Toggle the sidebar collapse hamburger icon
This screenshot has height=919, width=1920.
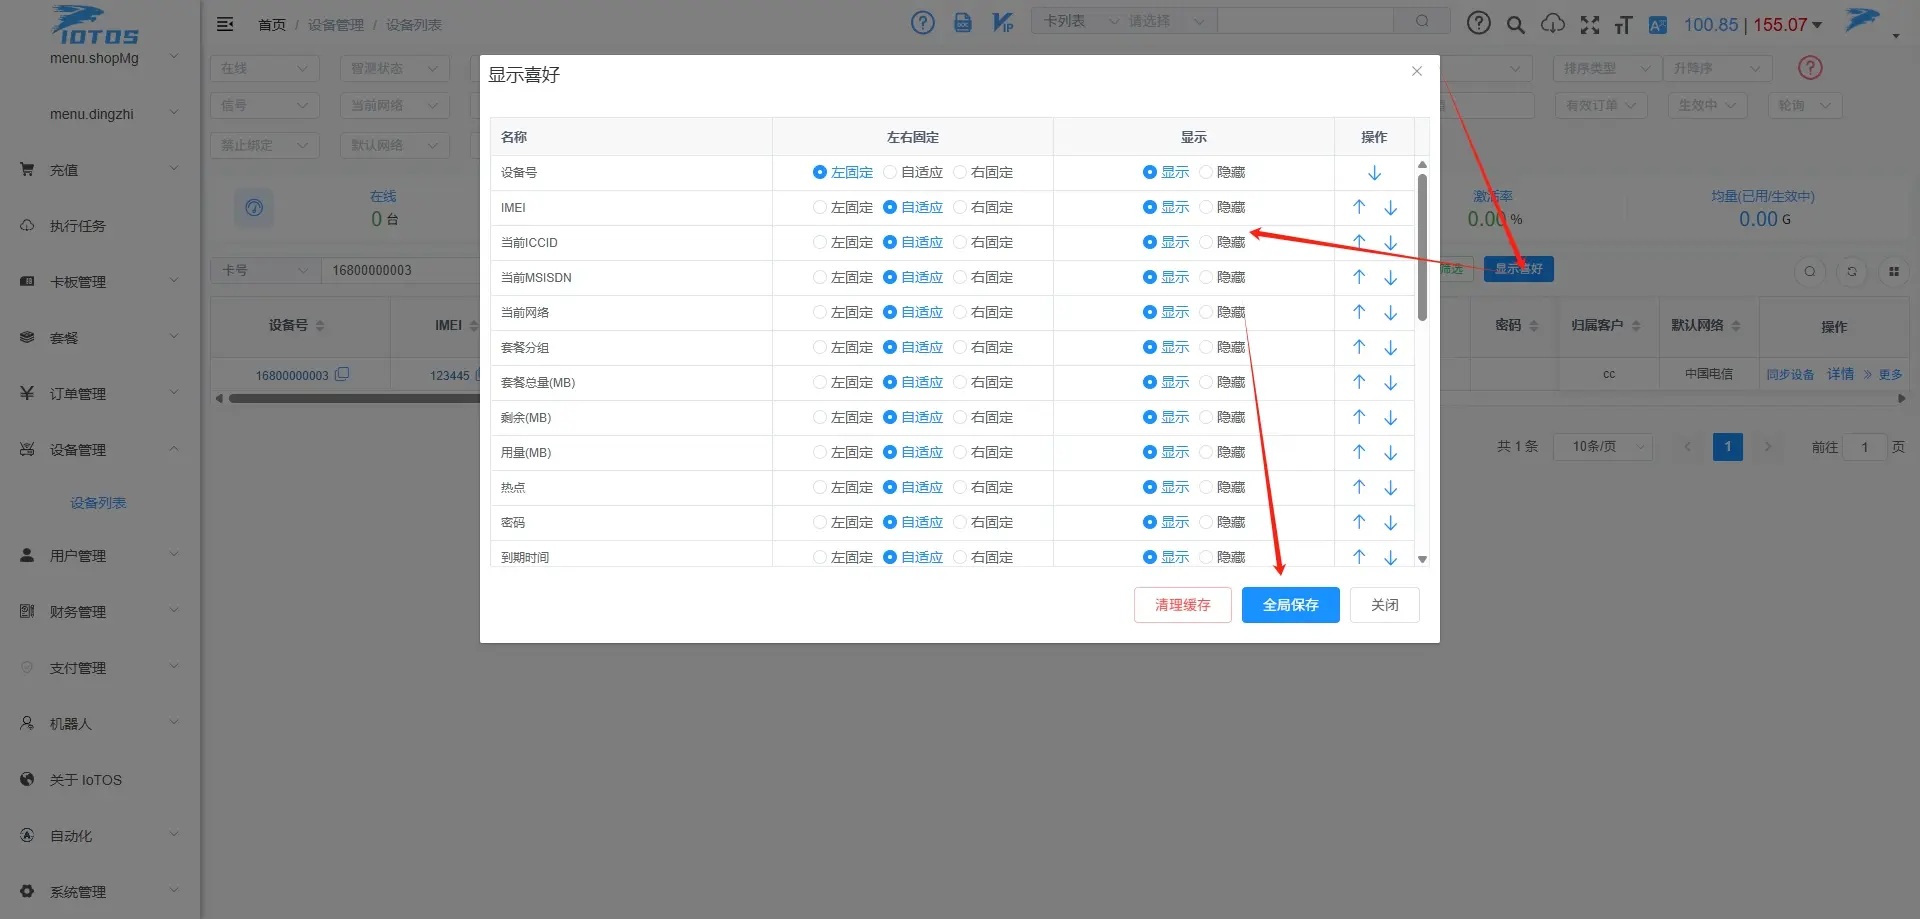[225, 24]
